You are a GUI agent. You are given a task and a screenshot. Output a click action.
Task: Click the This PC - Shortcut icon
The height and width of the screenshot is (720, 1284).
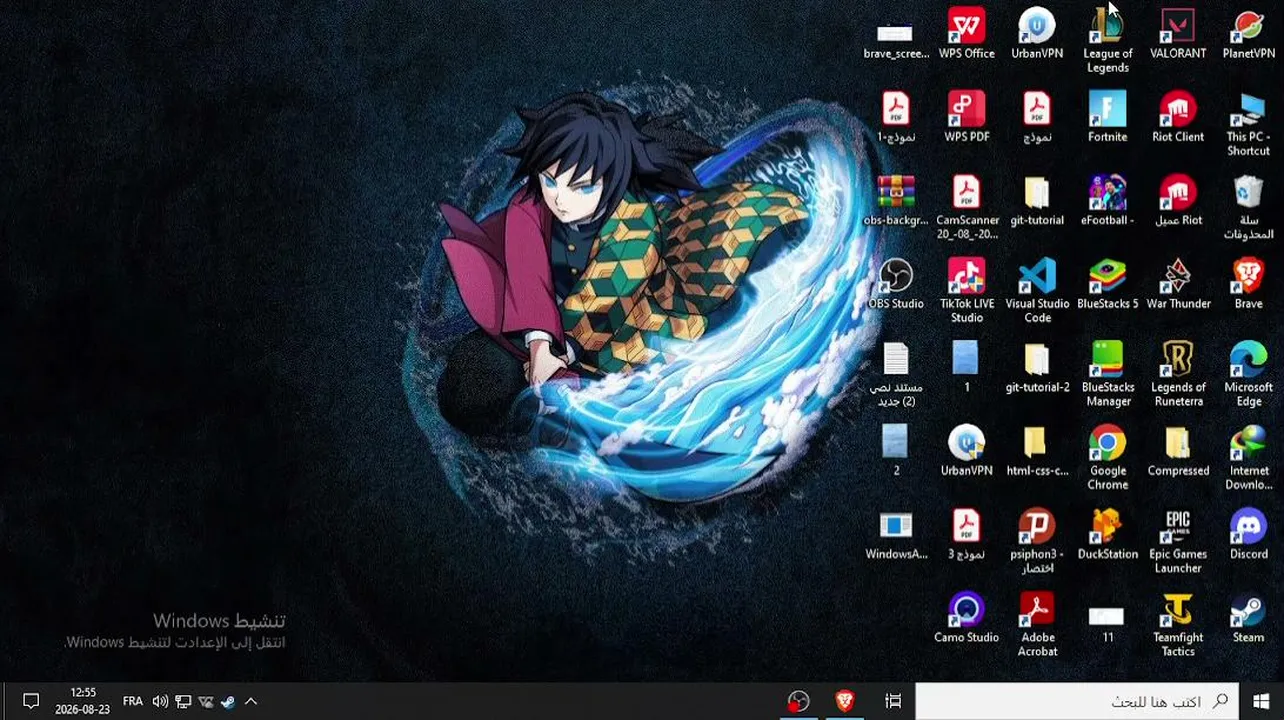(1248, 124)
